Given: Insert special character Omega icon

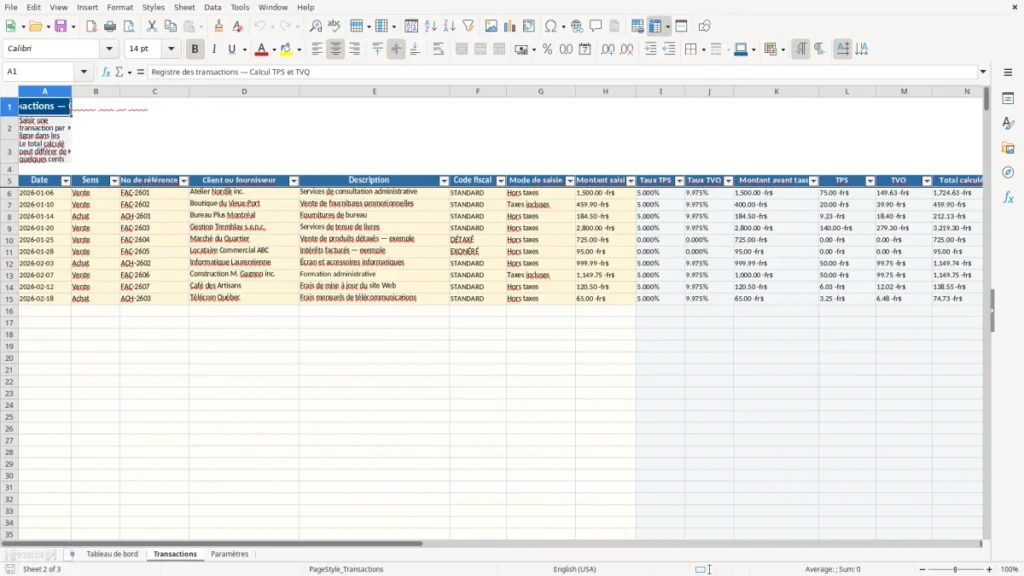Looking at the screenshot, I should pyautogui.click(x=551, y=26).
